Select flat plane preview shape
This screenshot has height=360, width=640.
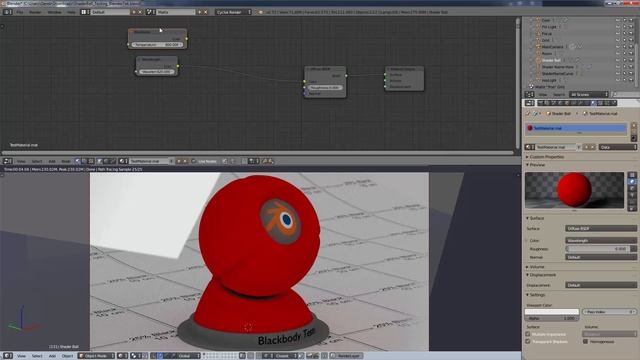[x=632, y=175]
